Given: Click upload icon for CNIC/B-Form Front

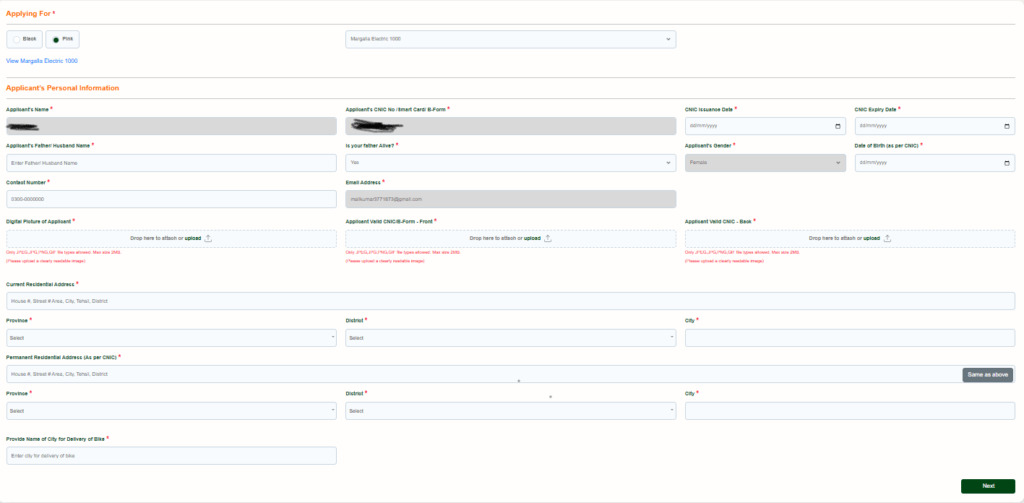Looking at the screenshot, I should pyautogui.click(x=548, y=238).
